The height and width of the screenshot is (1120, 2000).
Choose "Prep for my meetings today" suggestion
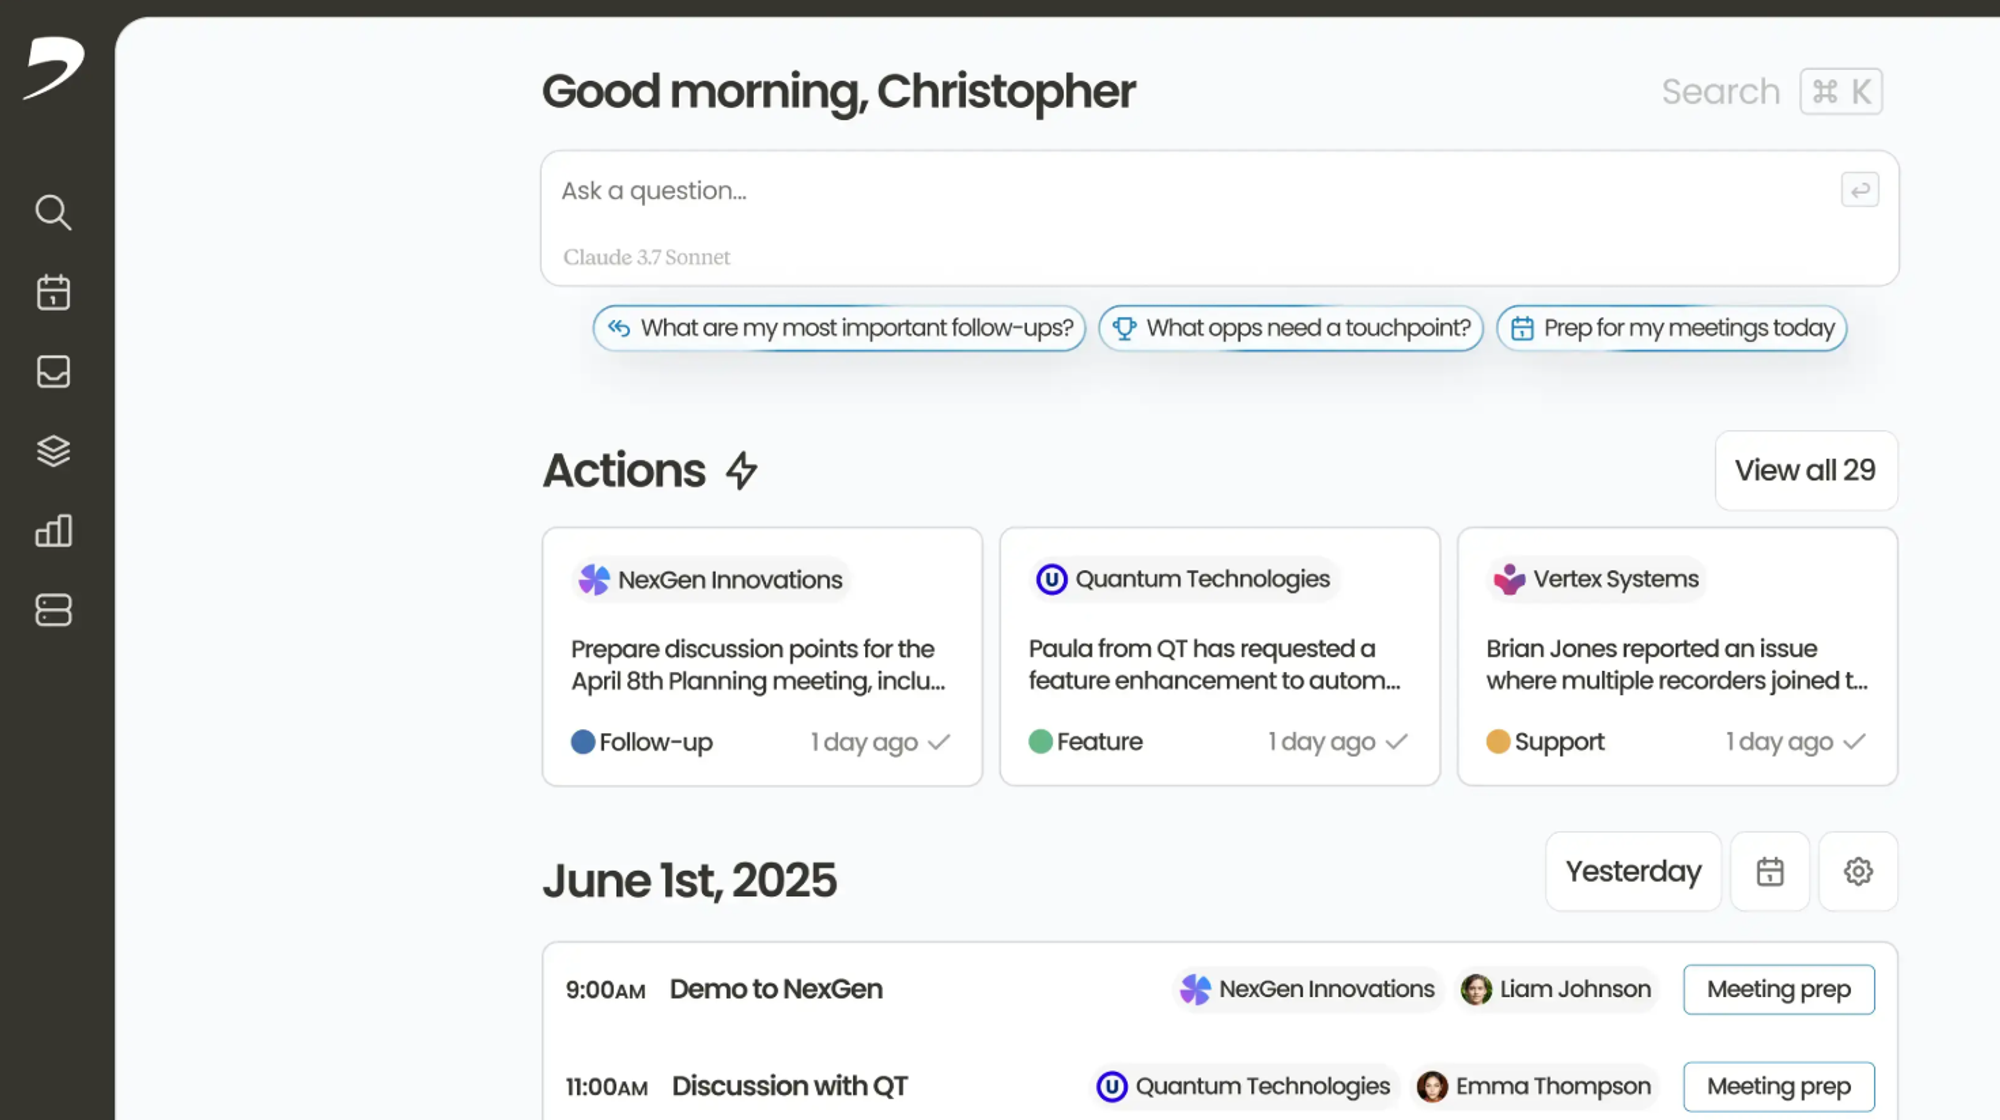click(1671, 328)
